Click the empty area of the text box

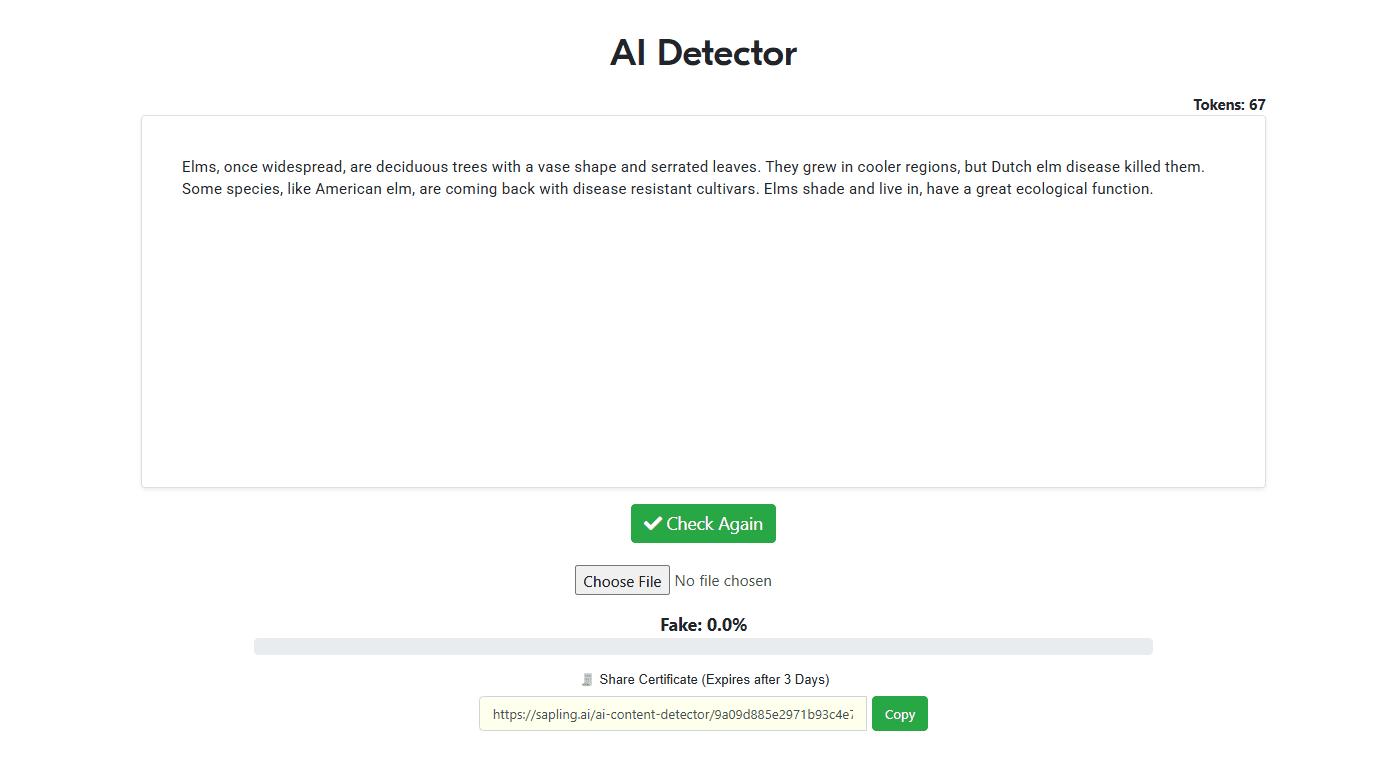pyautogui.click(x=703, y=350)
